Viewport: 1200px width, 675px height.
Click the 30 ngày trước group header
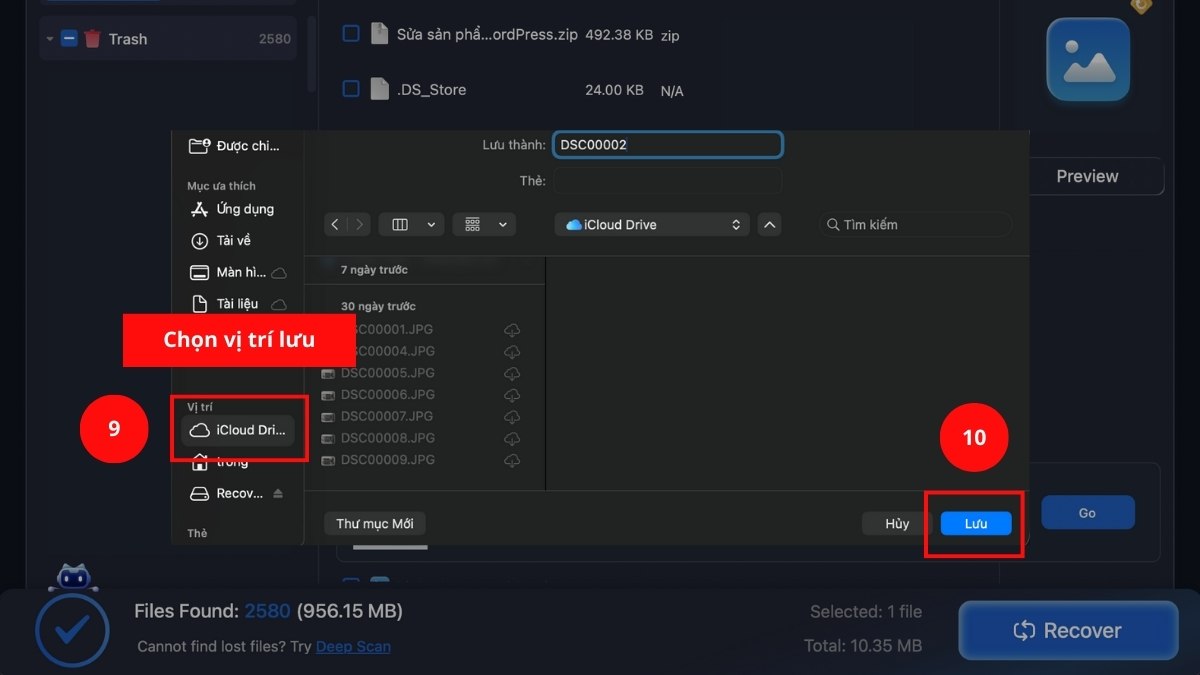(378, 306)
